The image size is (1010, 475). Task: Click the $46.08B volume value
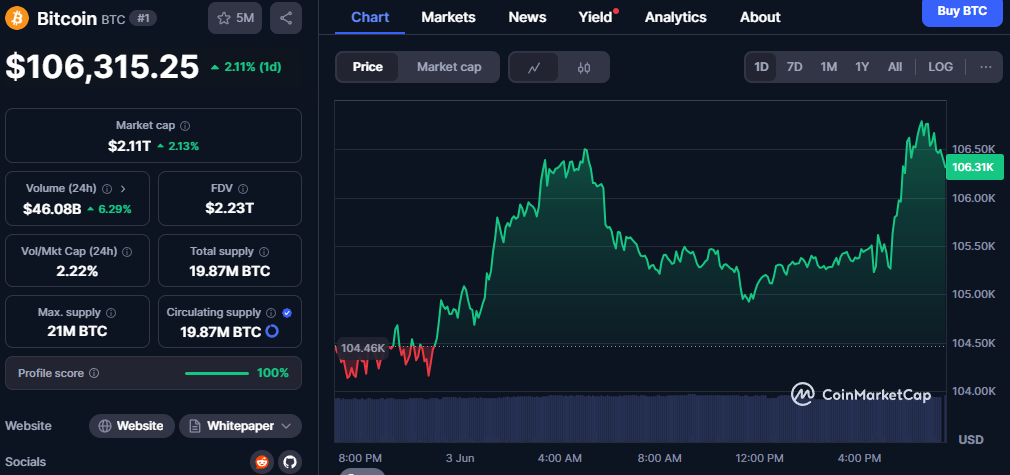coord(52,209)
